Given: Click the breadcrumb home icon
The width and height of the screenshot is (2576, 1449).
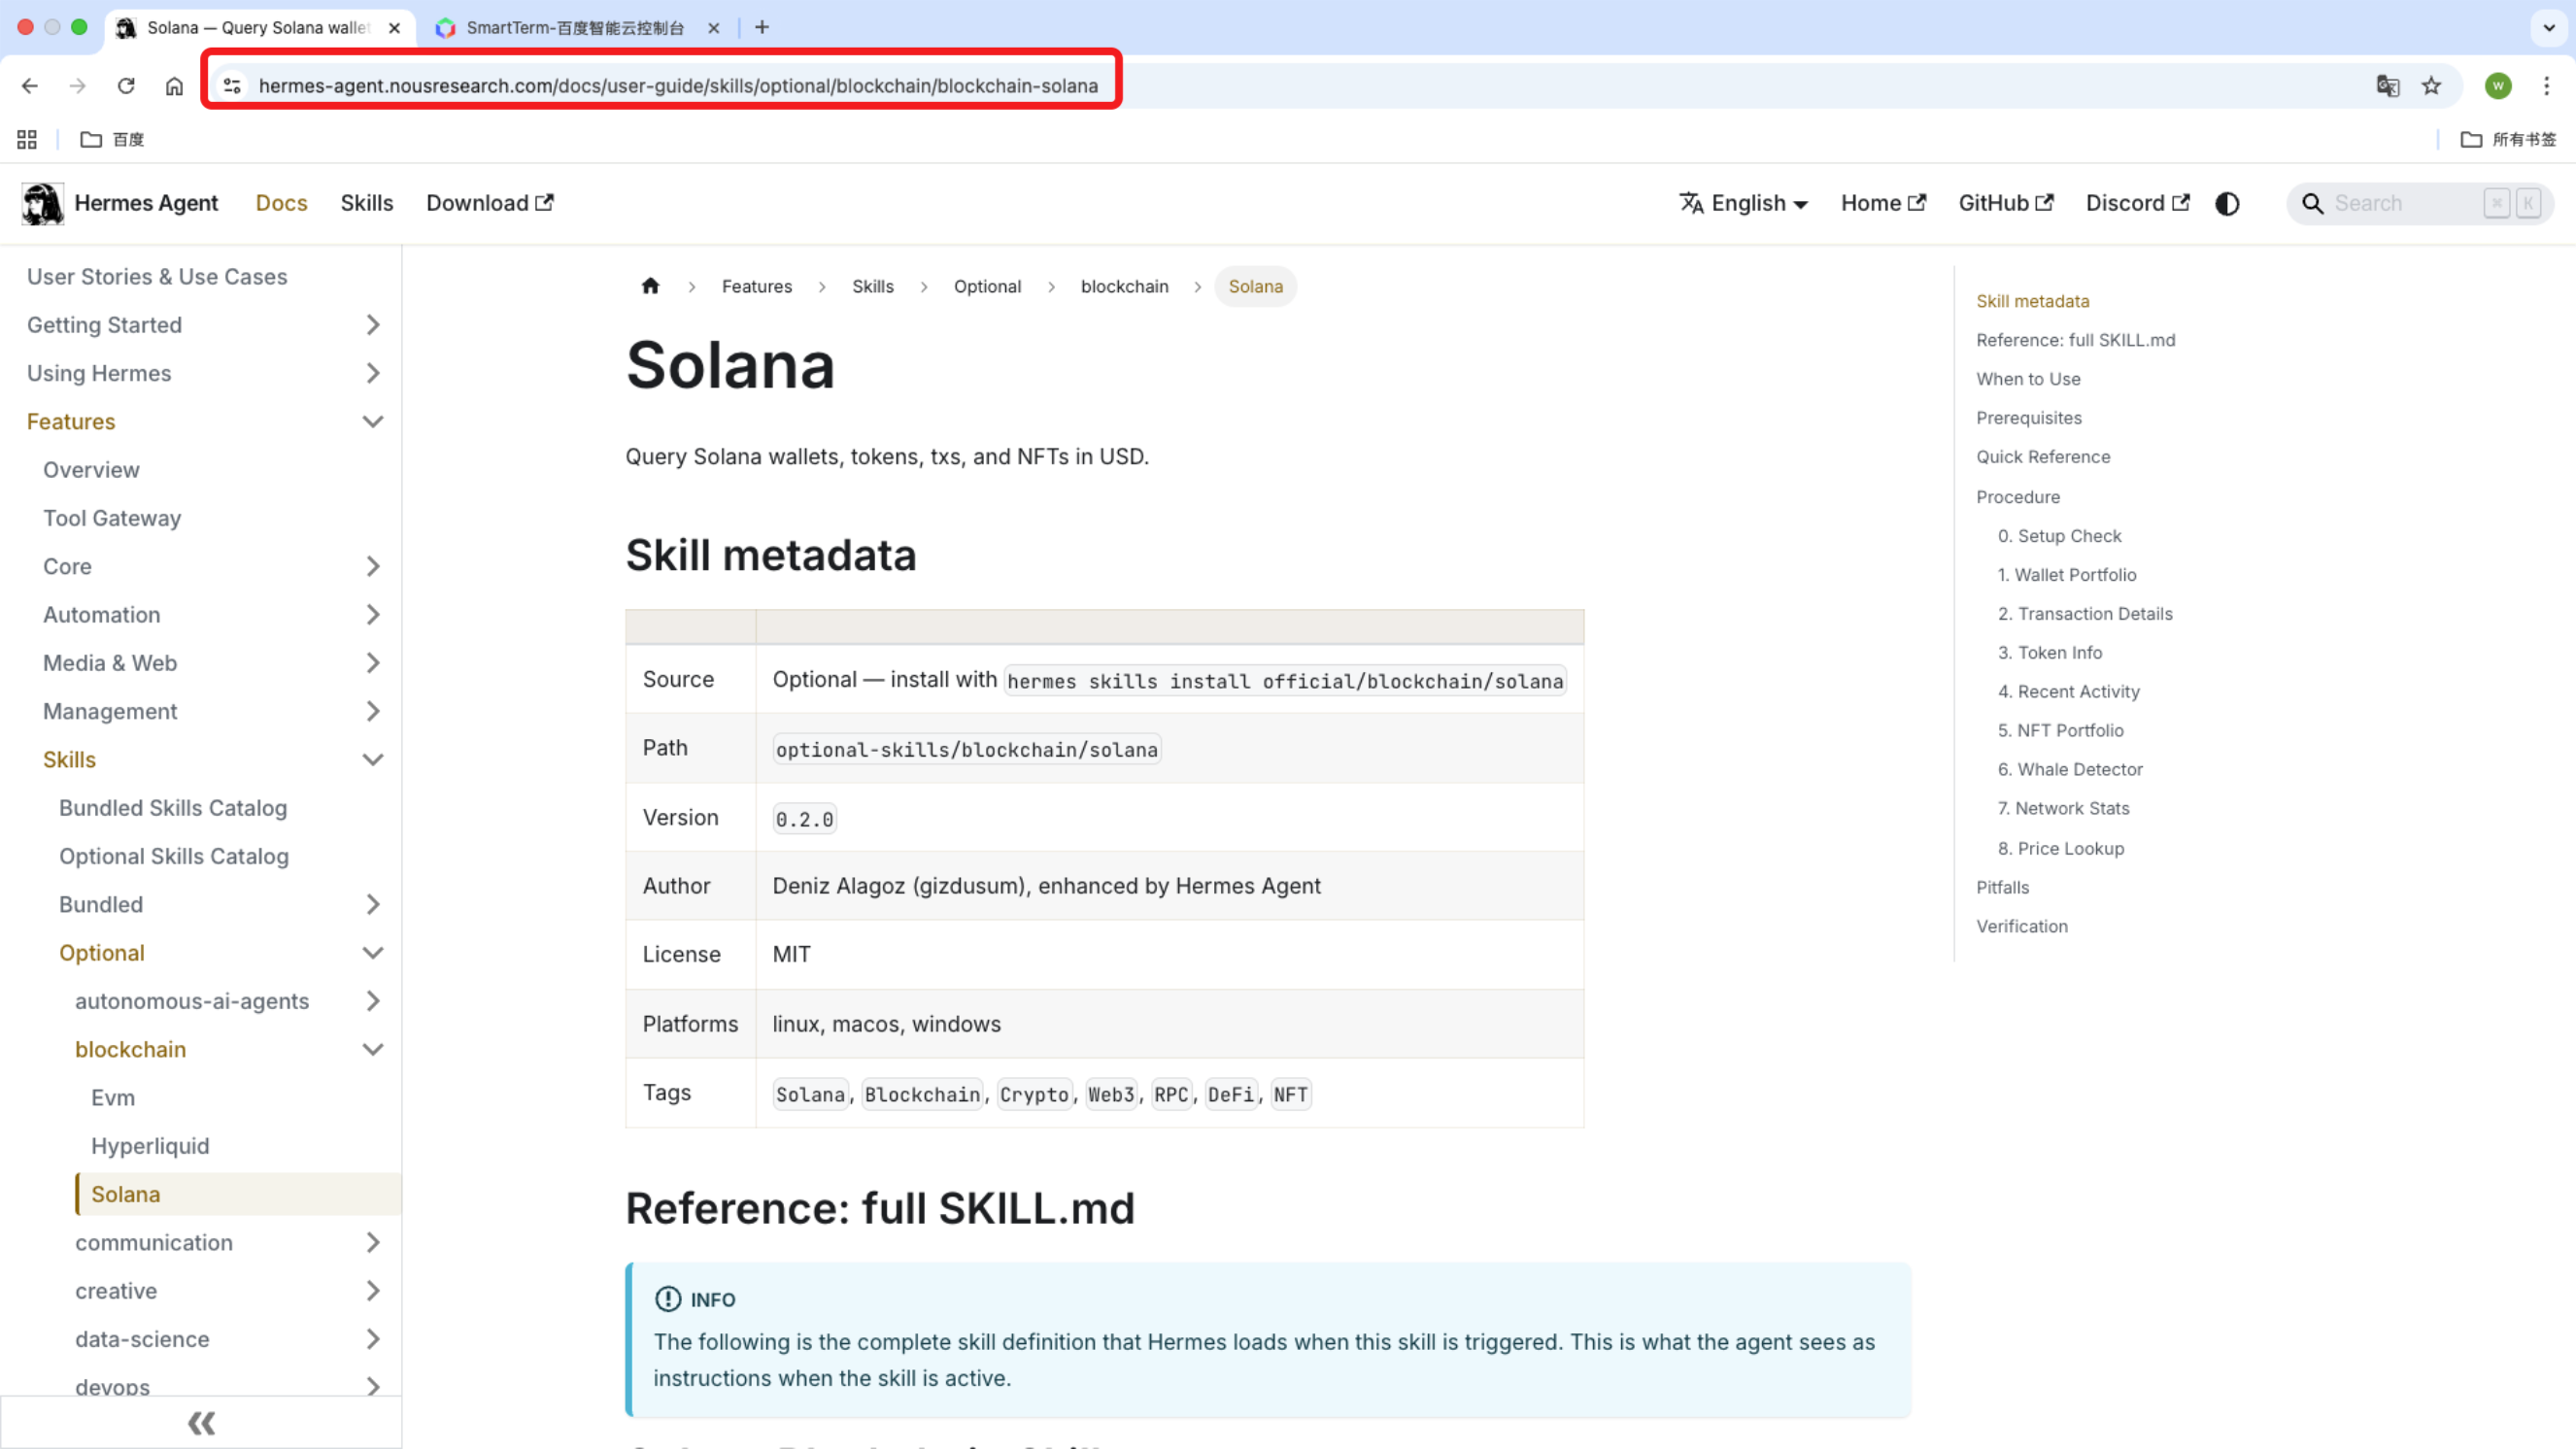Looking at the screenshot, I should pos(651,286).
